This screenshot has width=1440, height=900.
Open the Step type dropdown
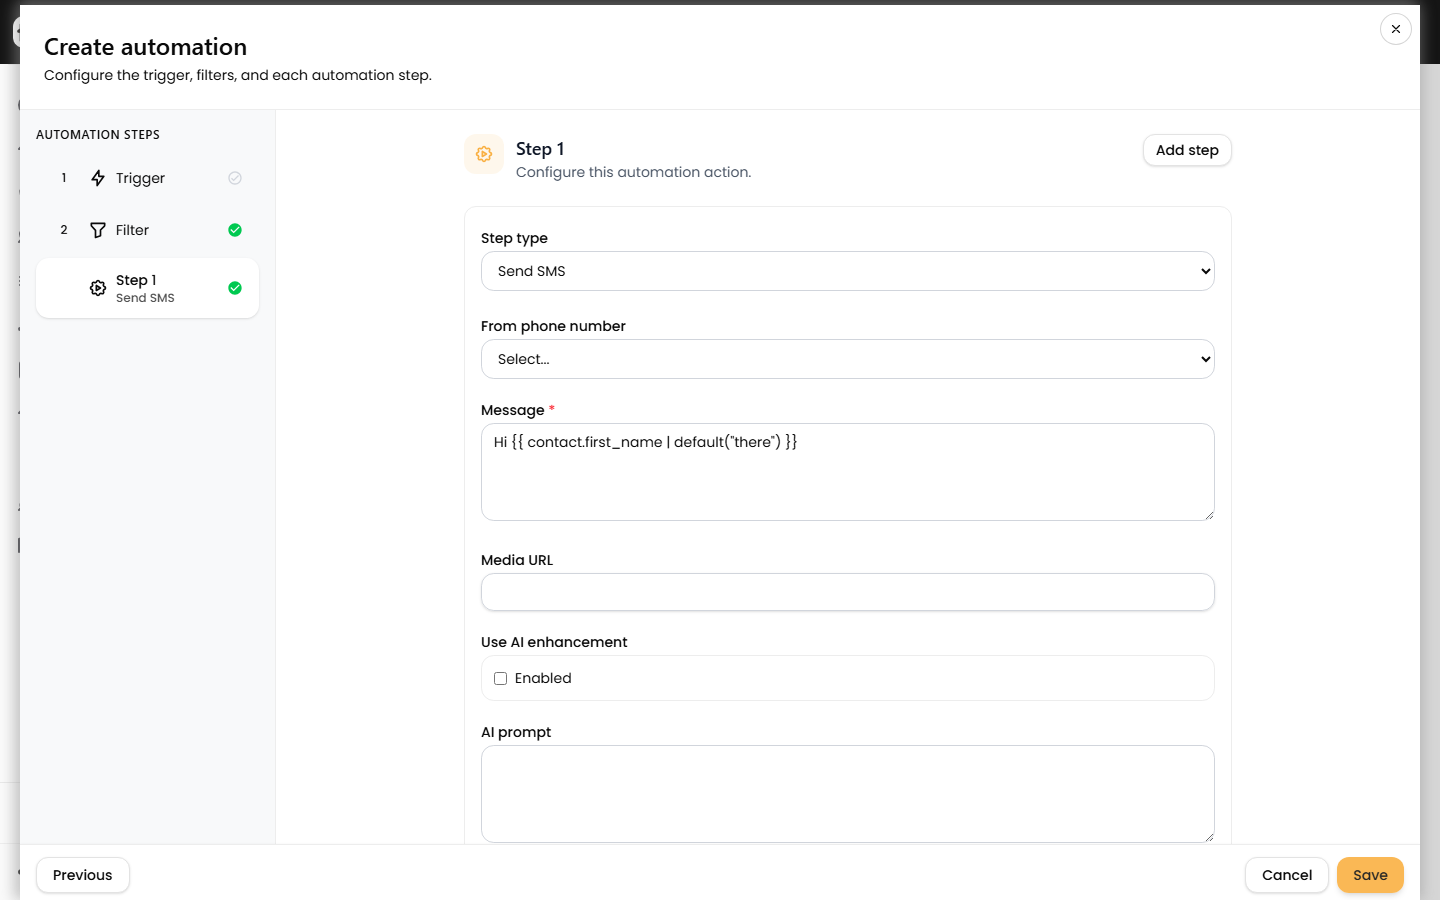point(848,271)
